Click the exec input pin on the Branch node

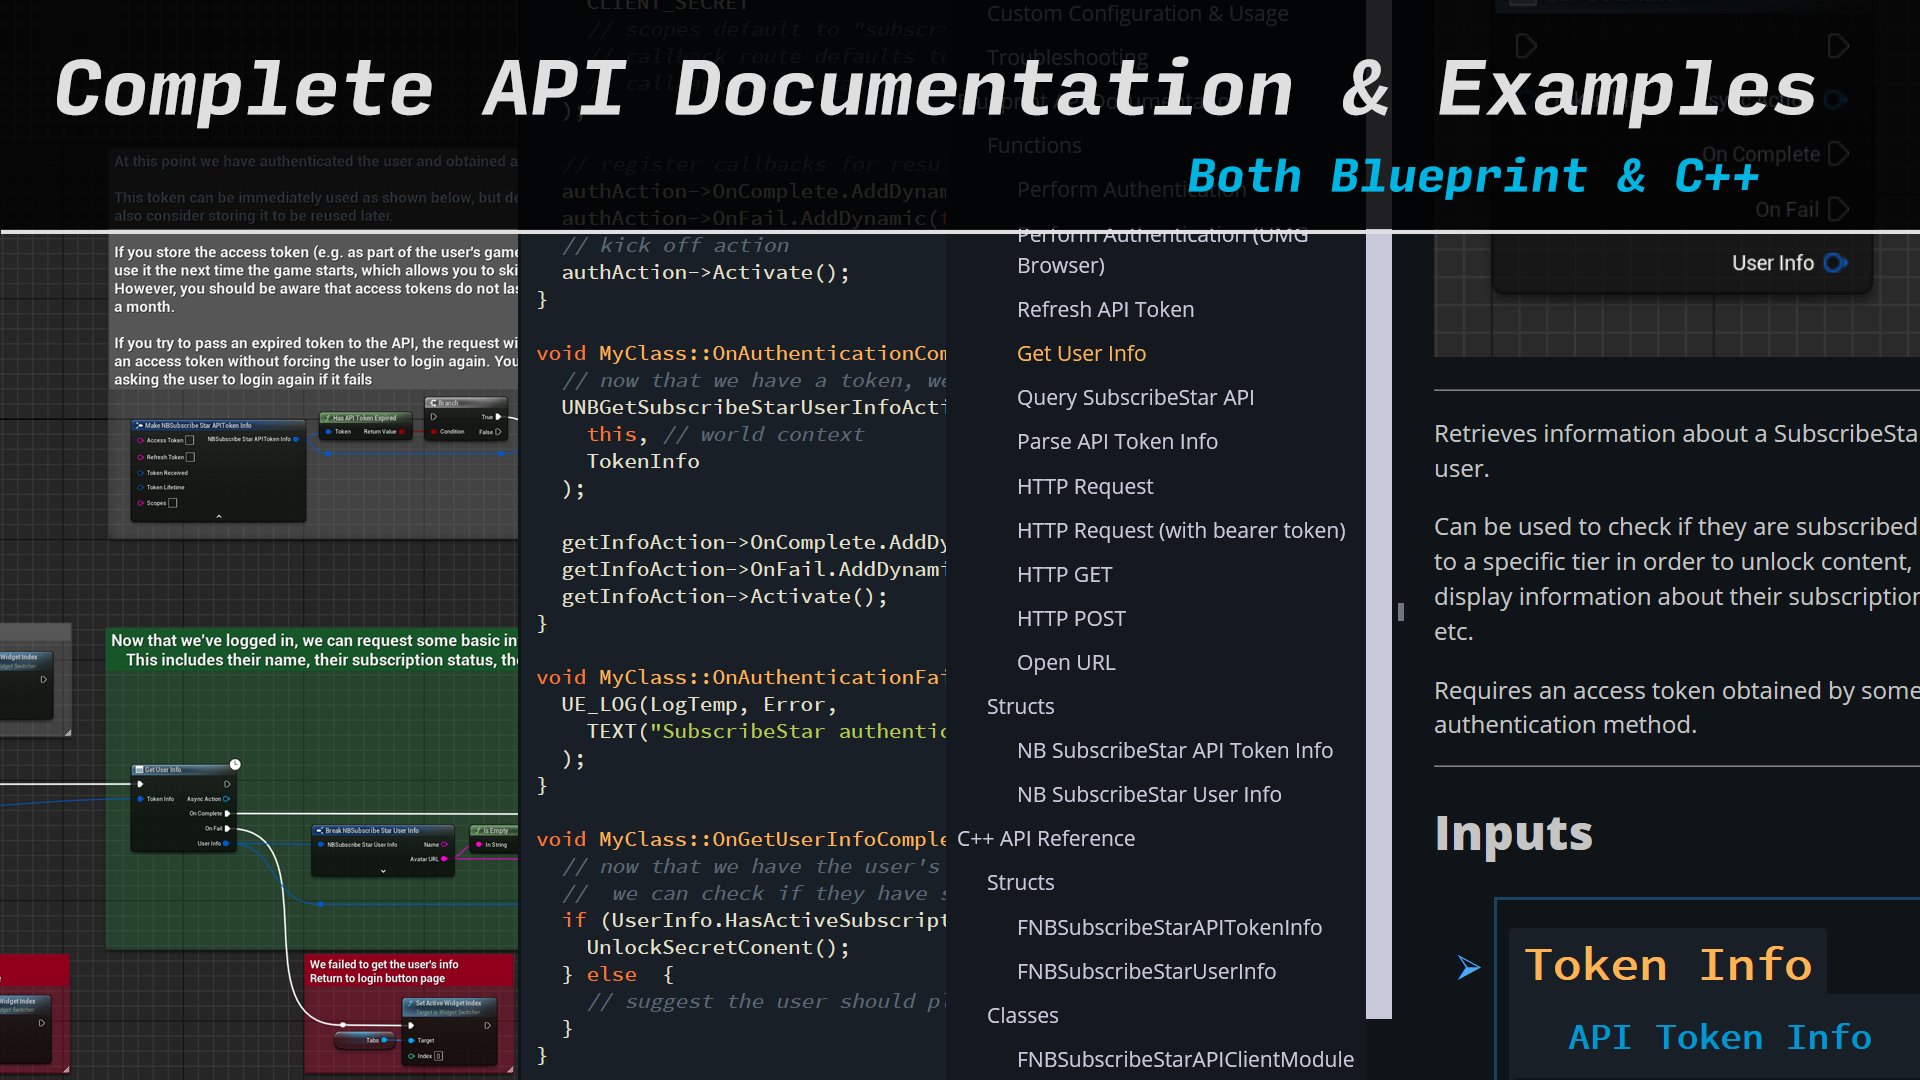click(x=434, y=417)
